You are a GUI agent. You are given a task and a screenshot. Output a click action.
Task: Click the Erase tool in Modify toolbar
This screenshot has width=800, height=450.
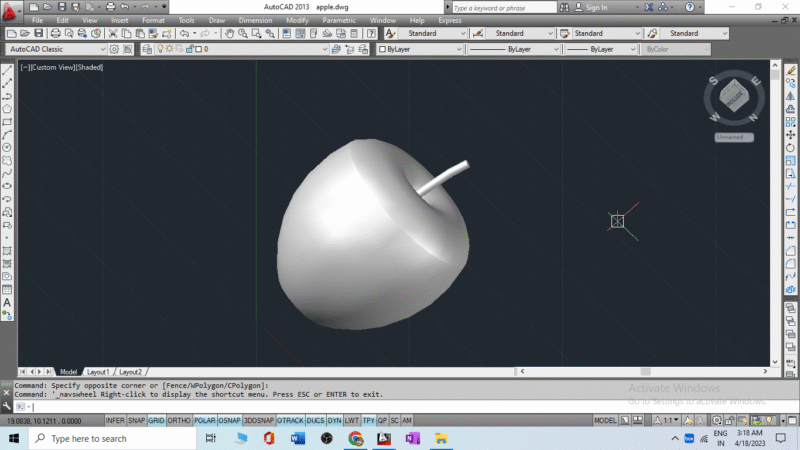pos(790,70)
